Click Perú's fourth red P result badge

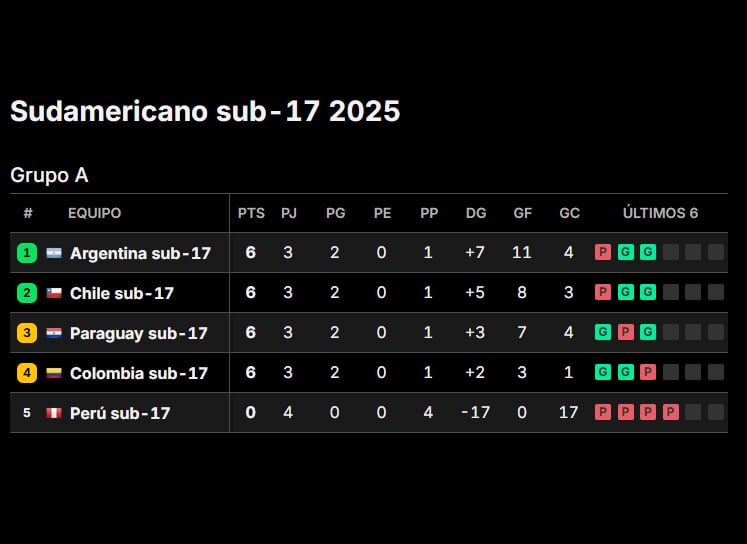[670, 412]
